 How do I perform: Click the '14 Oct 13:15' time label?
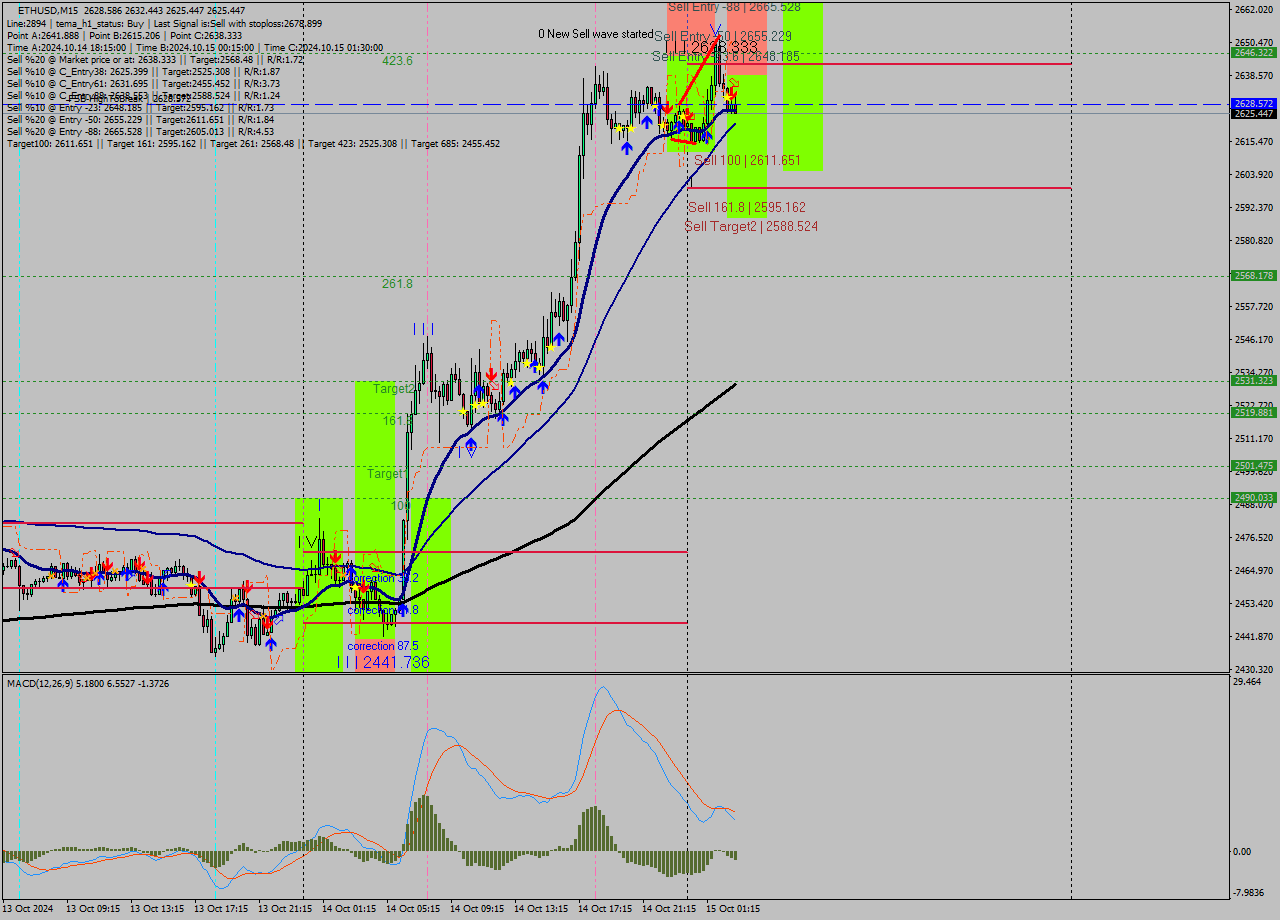(x=541, y=909)
